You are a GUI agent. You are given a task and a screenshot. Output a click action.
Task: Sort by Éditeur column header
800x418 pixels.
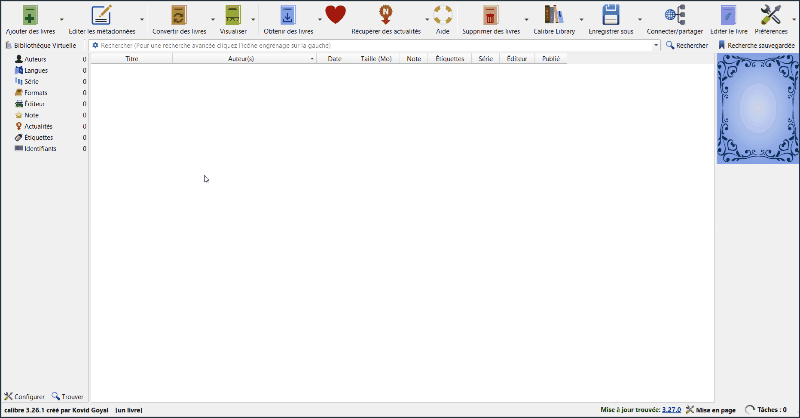coord(517,59)
